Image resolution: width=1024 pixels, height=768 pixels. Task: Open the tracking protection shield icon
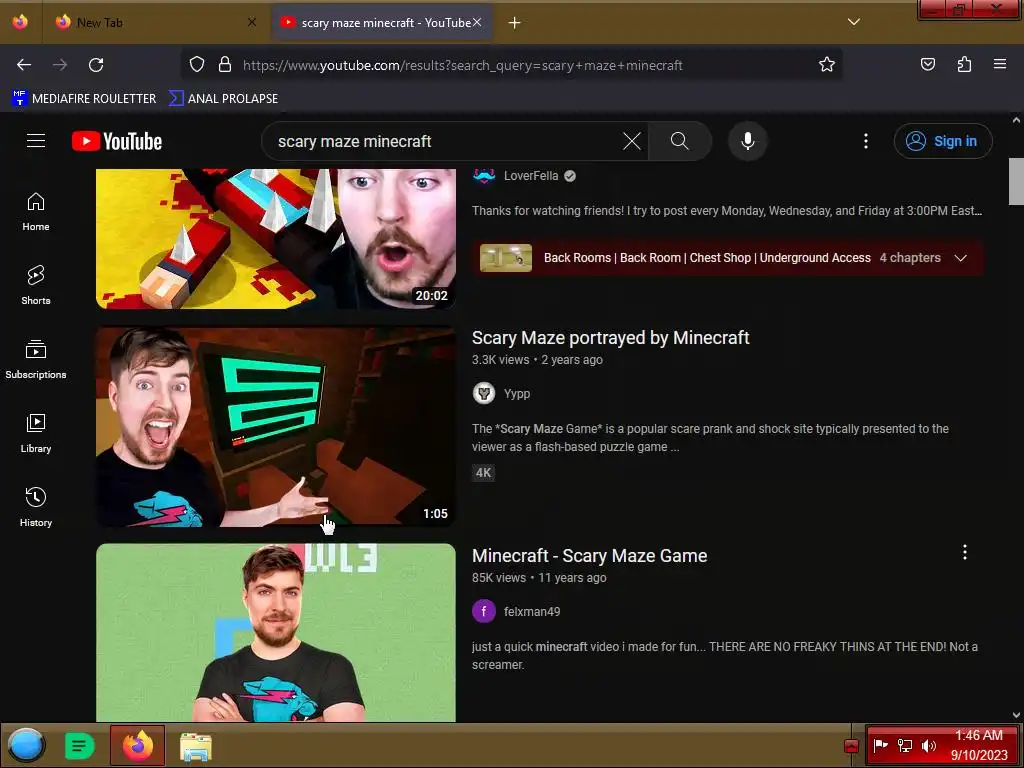pyautogui.click(x=197, y=65)
